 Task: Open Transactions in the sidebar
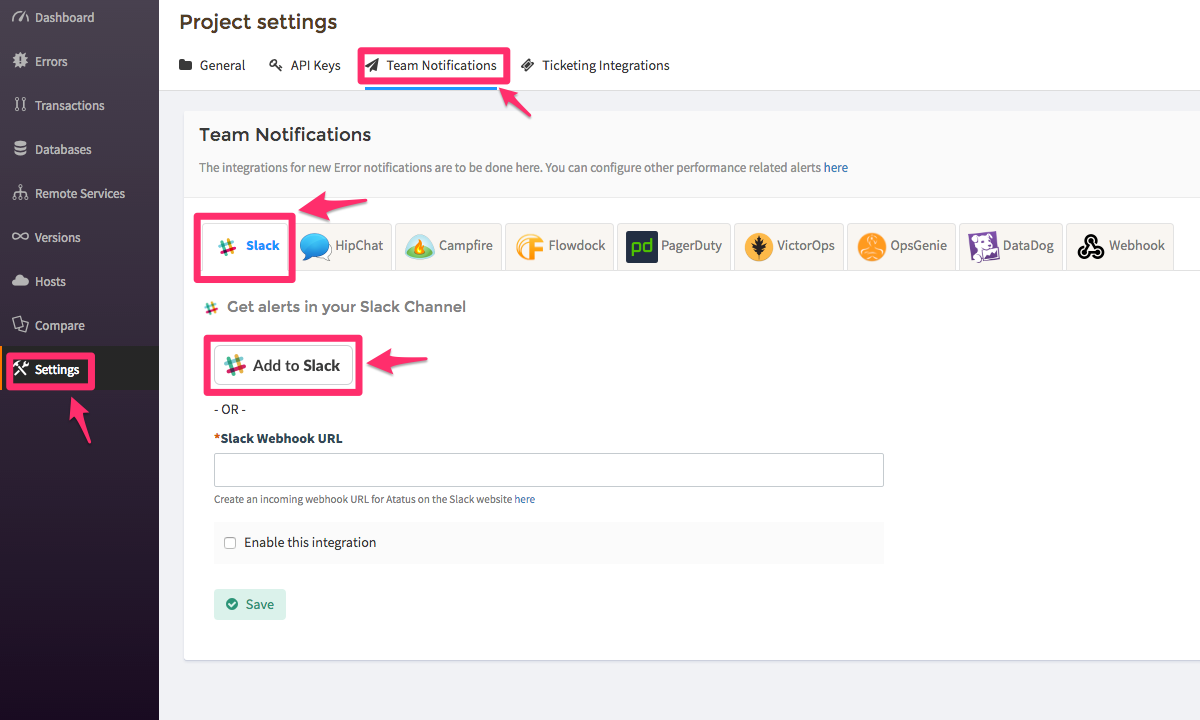[79, 105]
